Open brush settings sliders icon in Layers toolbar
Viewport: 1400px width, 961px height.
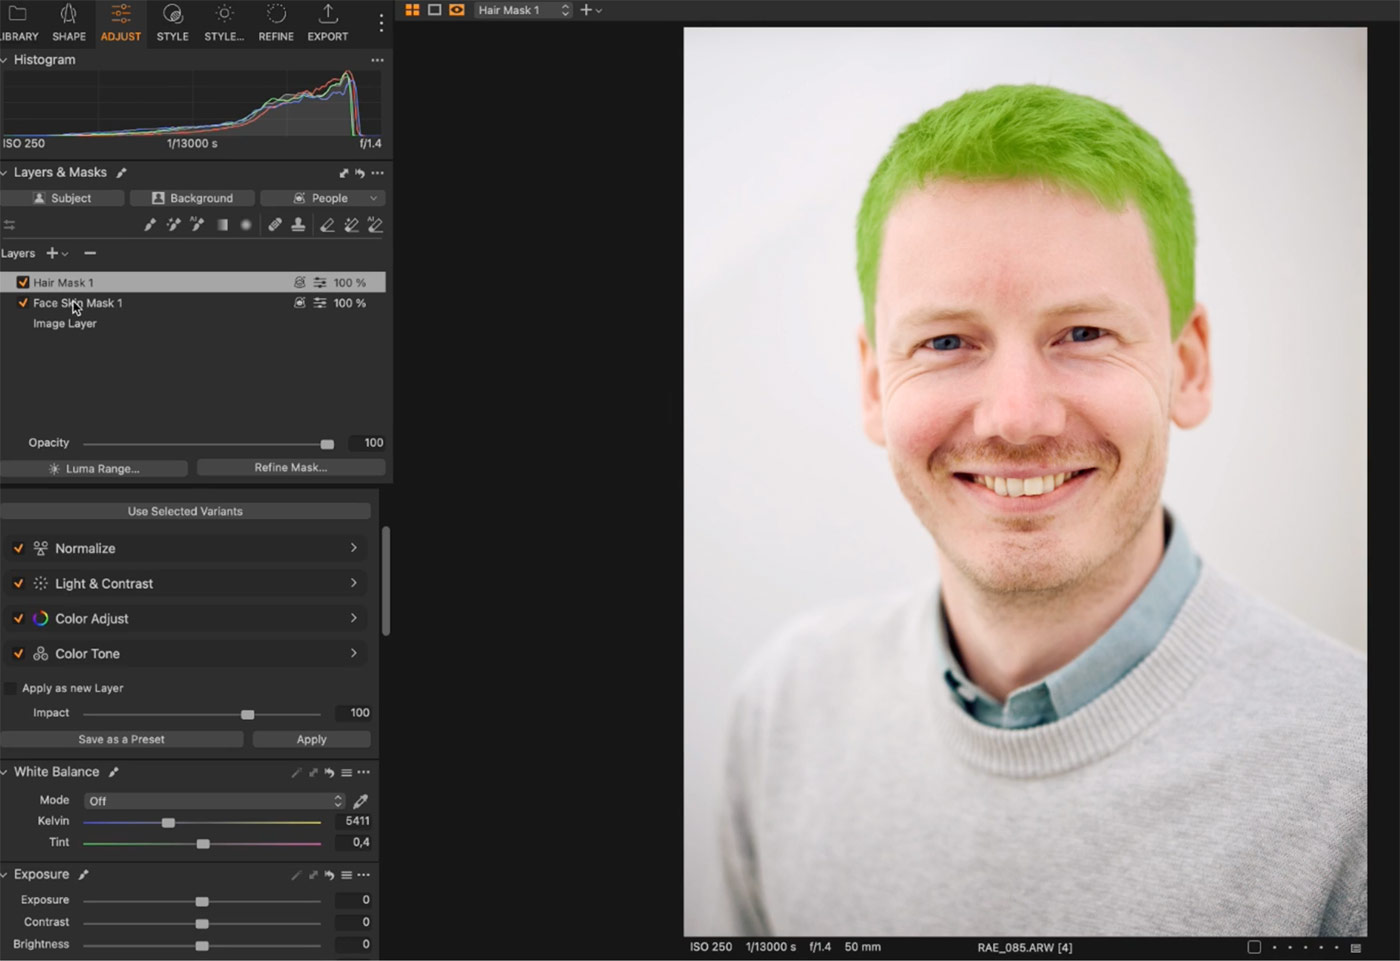[9, 225]
